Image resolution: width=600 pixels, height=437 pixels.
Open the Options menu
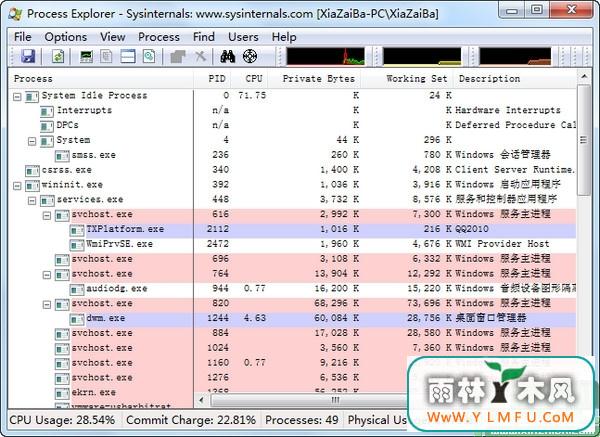[65, 37]
